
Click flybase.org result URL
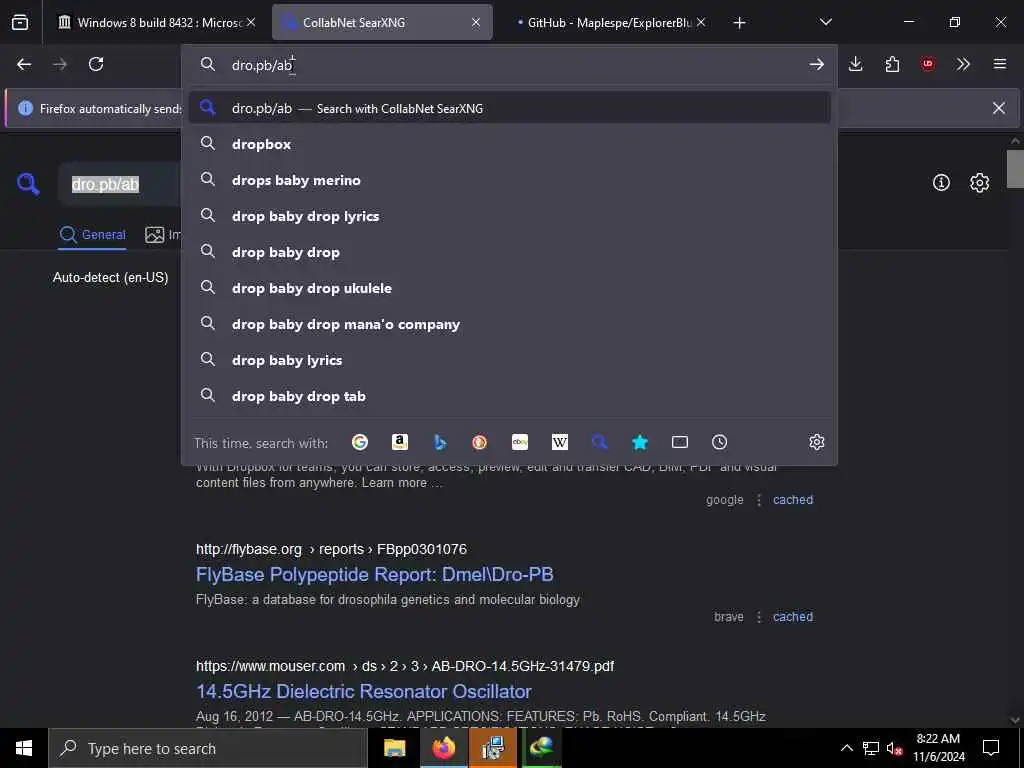331,549
